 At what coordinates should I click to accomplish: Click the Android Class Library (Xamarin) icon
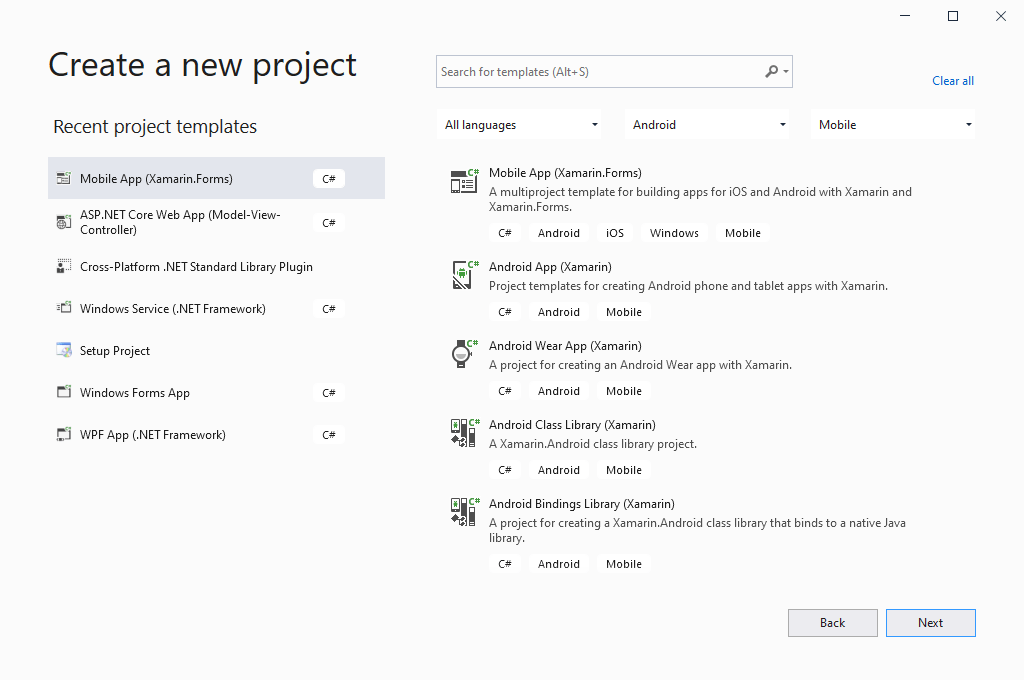463,432
